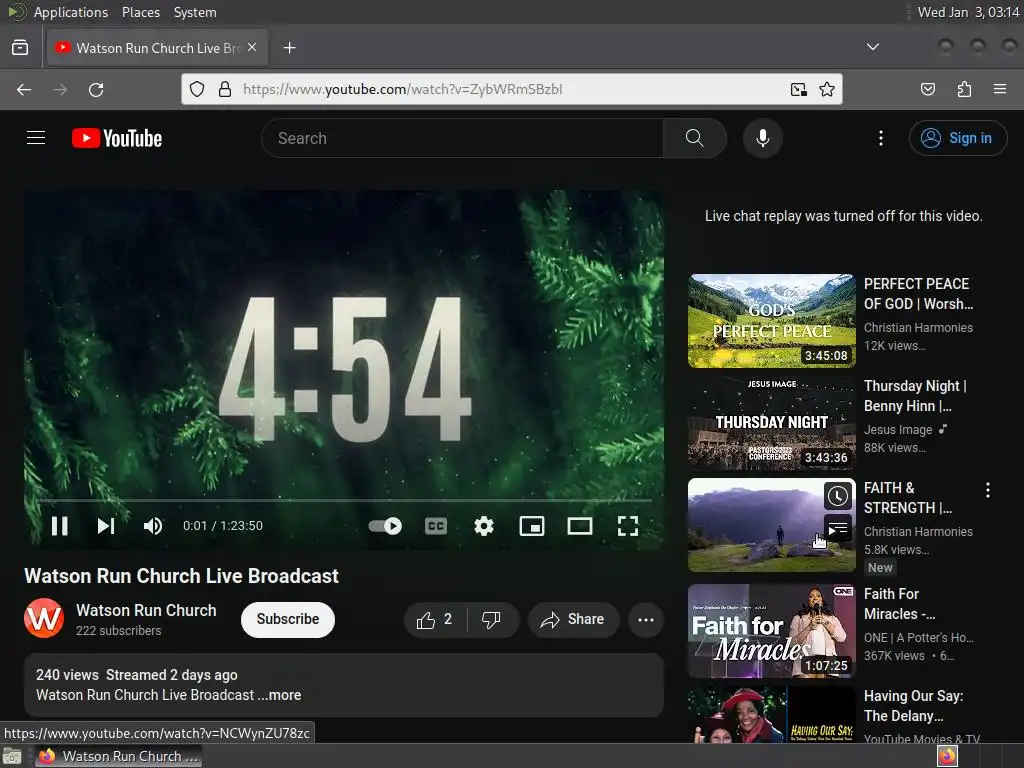The height and width of the screenshot is (768, 1024).
Task: Focus the YouTube search field
Action: click(462, 138)
